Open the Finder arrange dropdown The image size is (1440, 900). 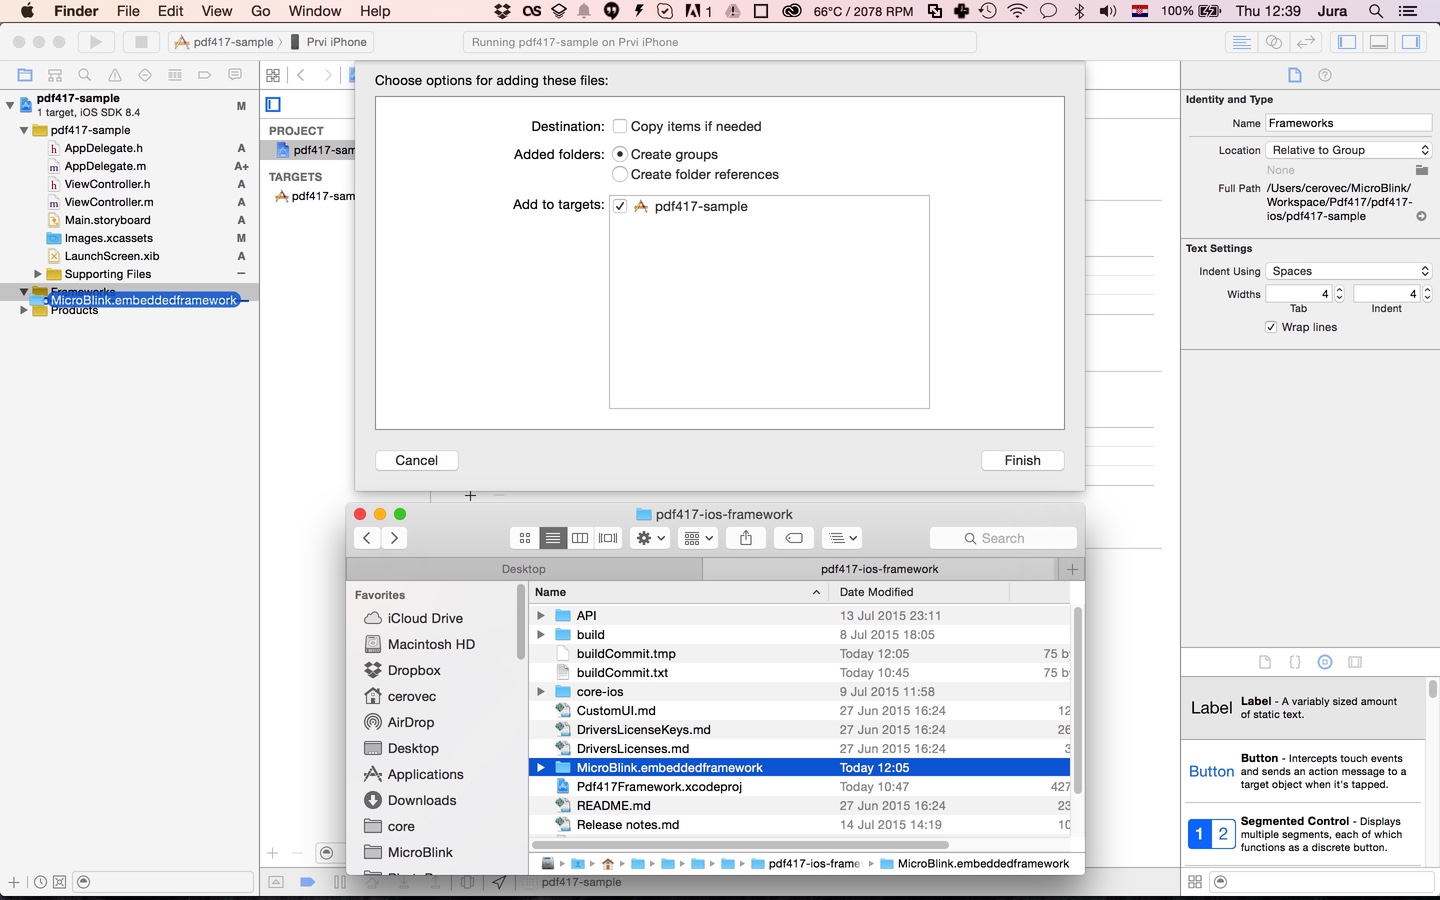[x=699, y=538]
